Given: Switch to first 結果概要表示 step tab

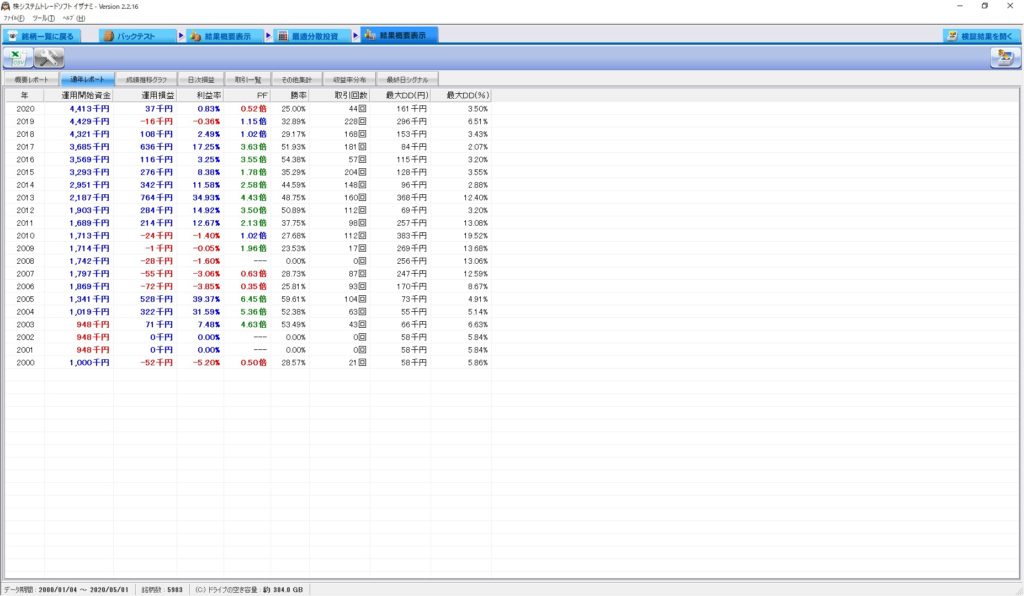Looking at the screenshot, I should coord(225,36).
